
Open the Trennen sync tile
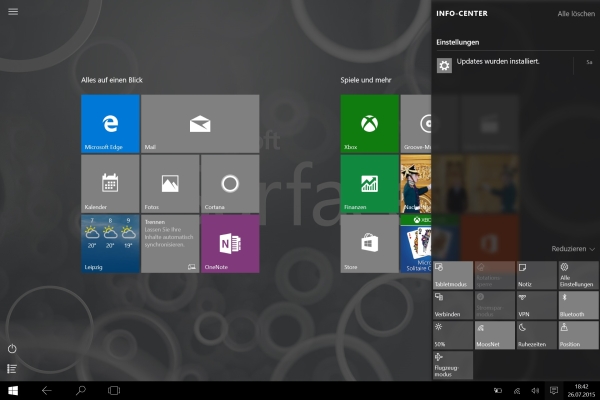click(x=170, y=244)
